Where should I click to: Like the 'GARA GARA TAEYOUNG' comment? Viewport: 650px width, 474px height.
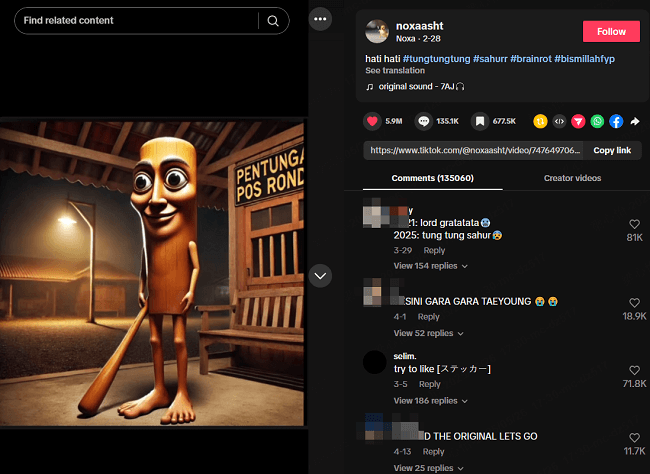[634, 302]
